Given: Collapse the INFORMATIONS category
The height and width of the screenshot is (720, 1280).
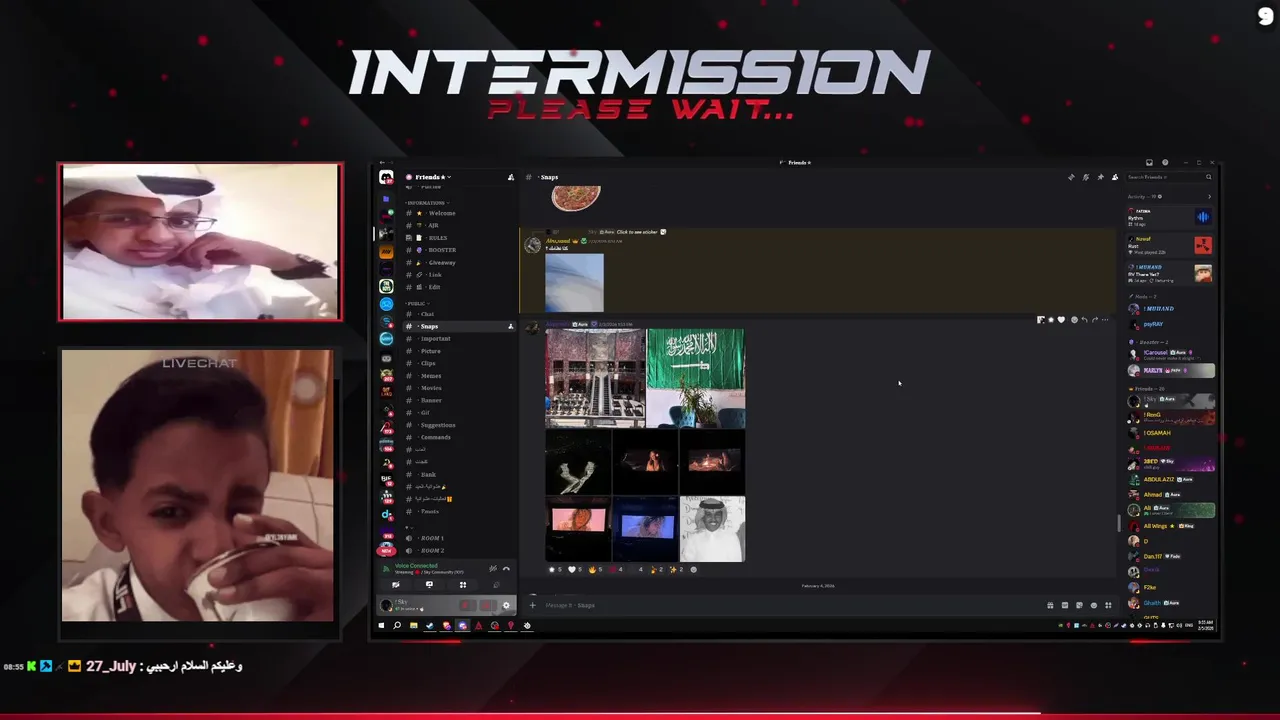Looking at the screenshot, I should click(x=426, y=202).
